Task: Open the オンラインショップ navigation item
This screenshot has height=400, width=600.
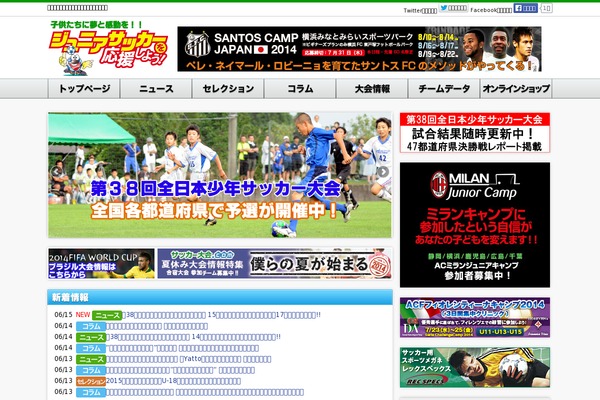Action: (516, 89)
